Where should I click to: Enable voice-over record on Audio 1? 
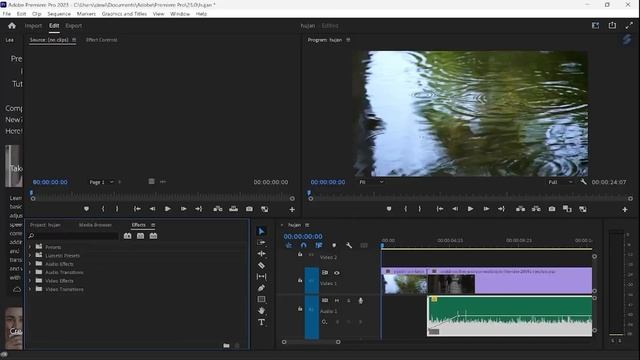(x=360, y=300)
